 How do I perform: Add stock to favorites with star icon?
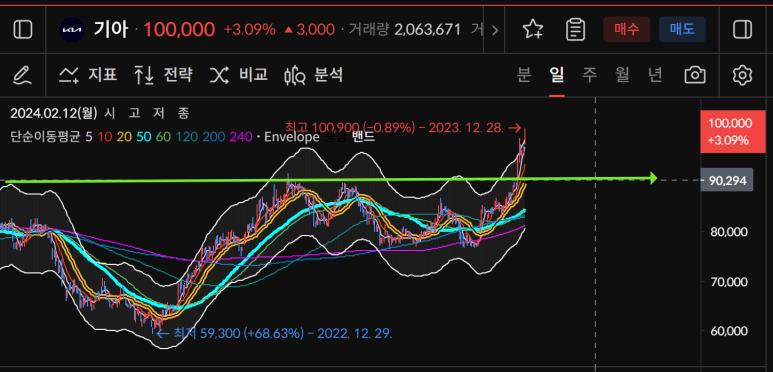pyautogui.click(x=532, y=30)
